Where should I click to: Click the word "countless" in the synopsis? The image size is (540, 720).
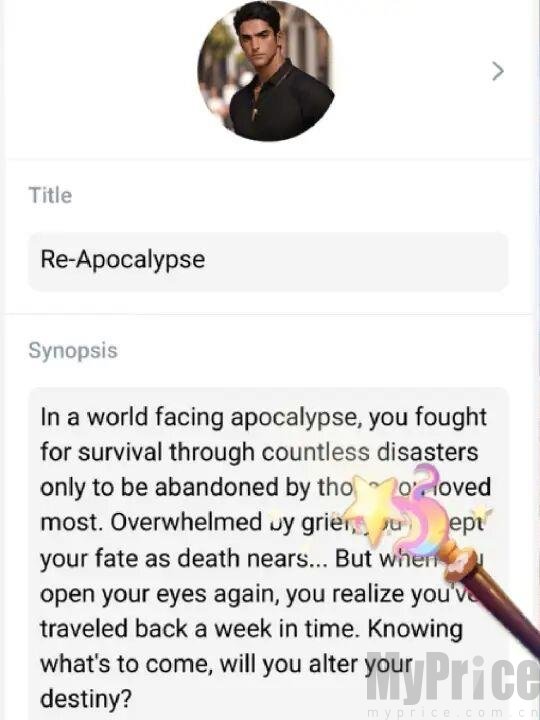pyautogui.click(x=315, y=452)
